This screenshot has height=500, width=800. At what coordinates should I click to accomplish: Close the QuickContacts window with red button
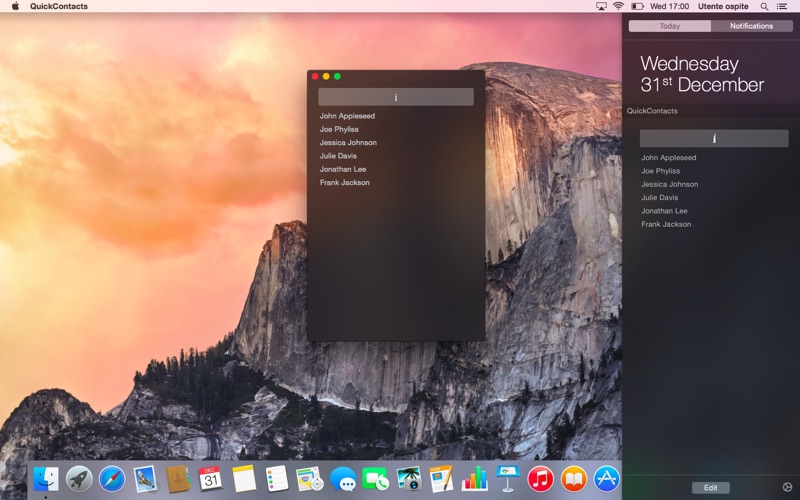coord(315,76)
